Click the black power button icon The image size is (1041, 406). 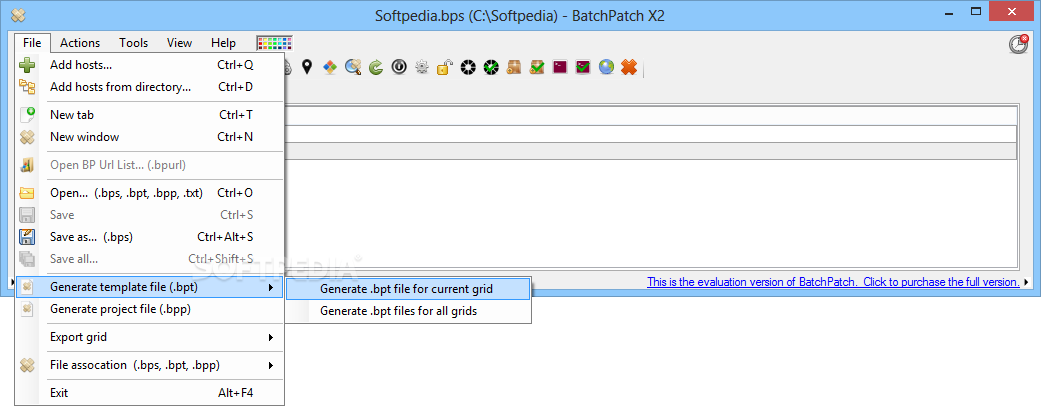click(398, 67)
